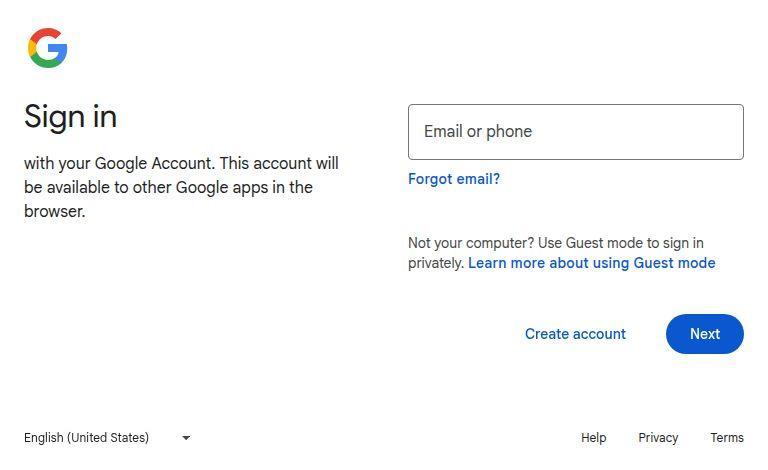Open the Terms footer link

pos(727,438)
